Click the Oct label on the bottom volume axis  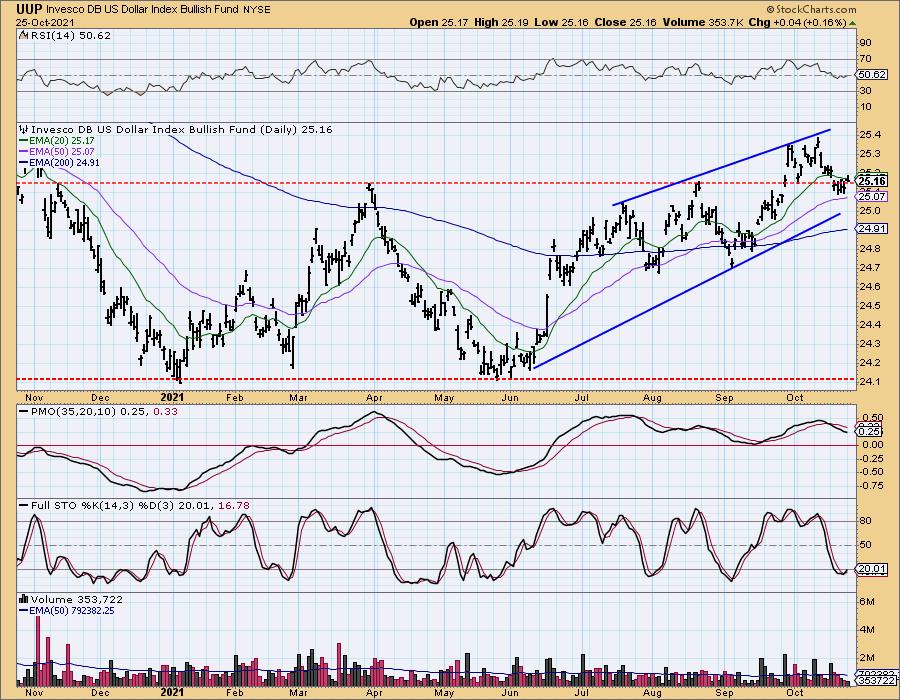coord(794,693)
